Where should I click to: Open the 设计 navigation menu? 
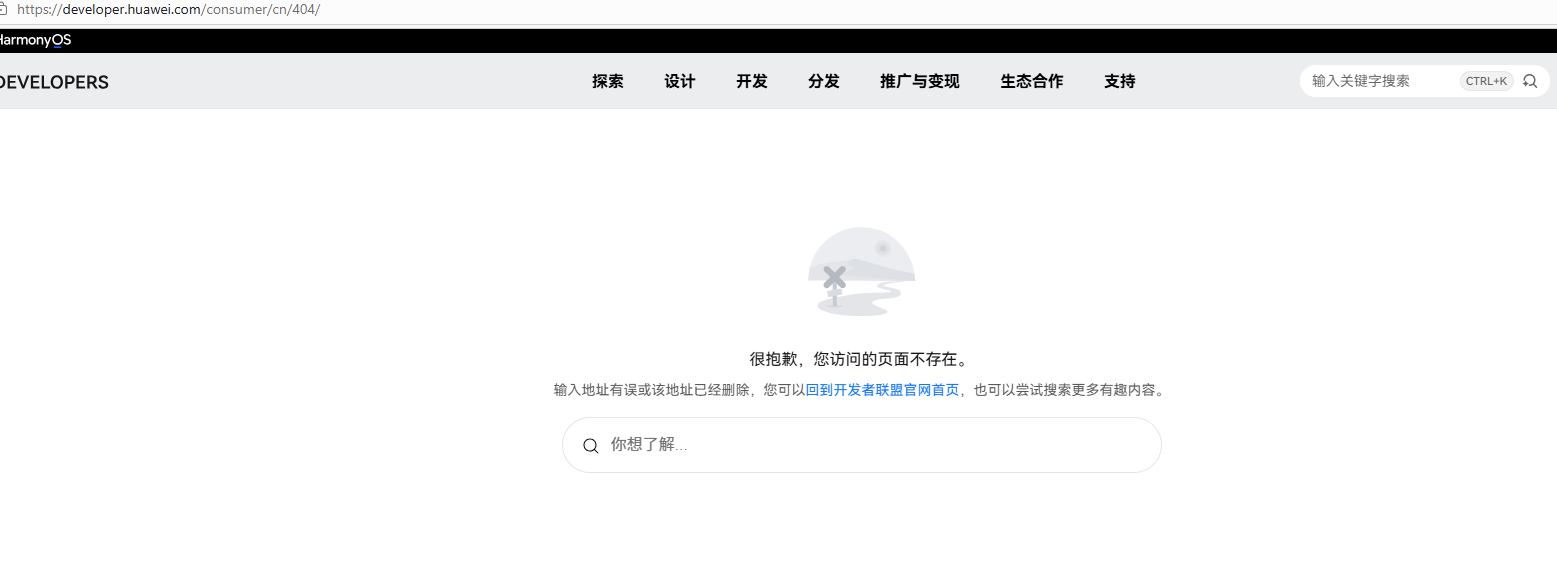click(680, 82)
